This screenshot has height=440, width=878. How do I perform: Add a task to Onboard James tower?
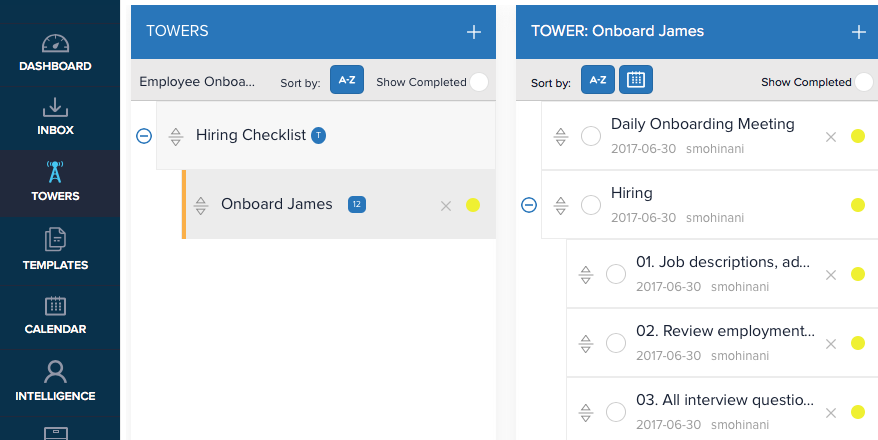[x=858, y=32]
